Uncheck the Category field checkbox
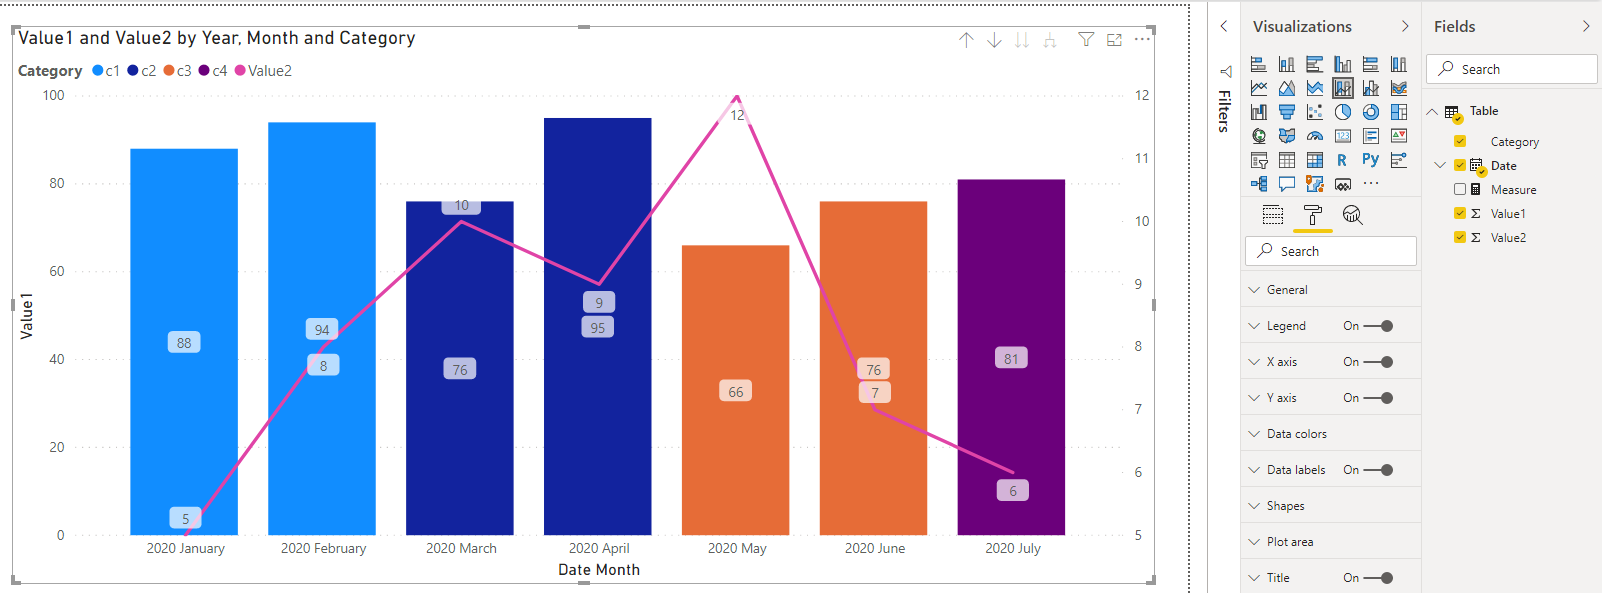Screen dimensions: 1602x593 [1460, 142]
